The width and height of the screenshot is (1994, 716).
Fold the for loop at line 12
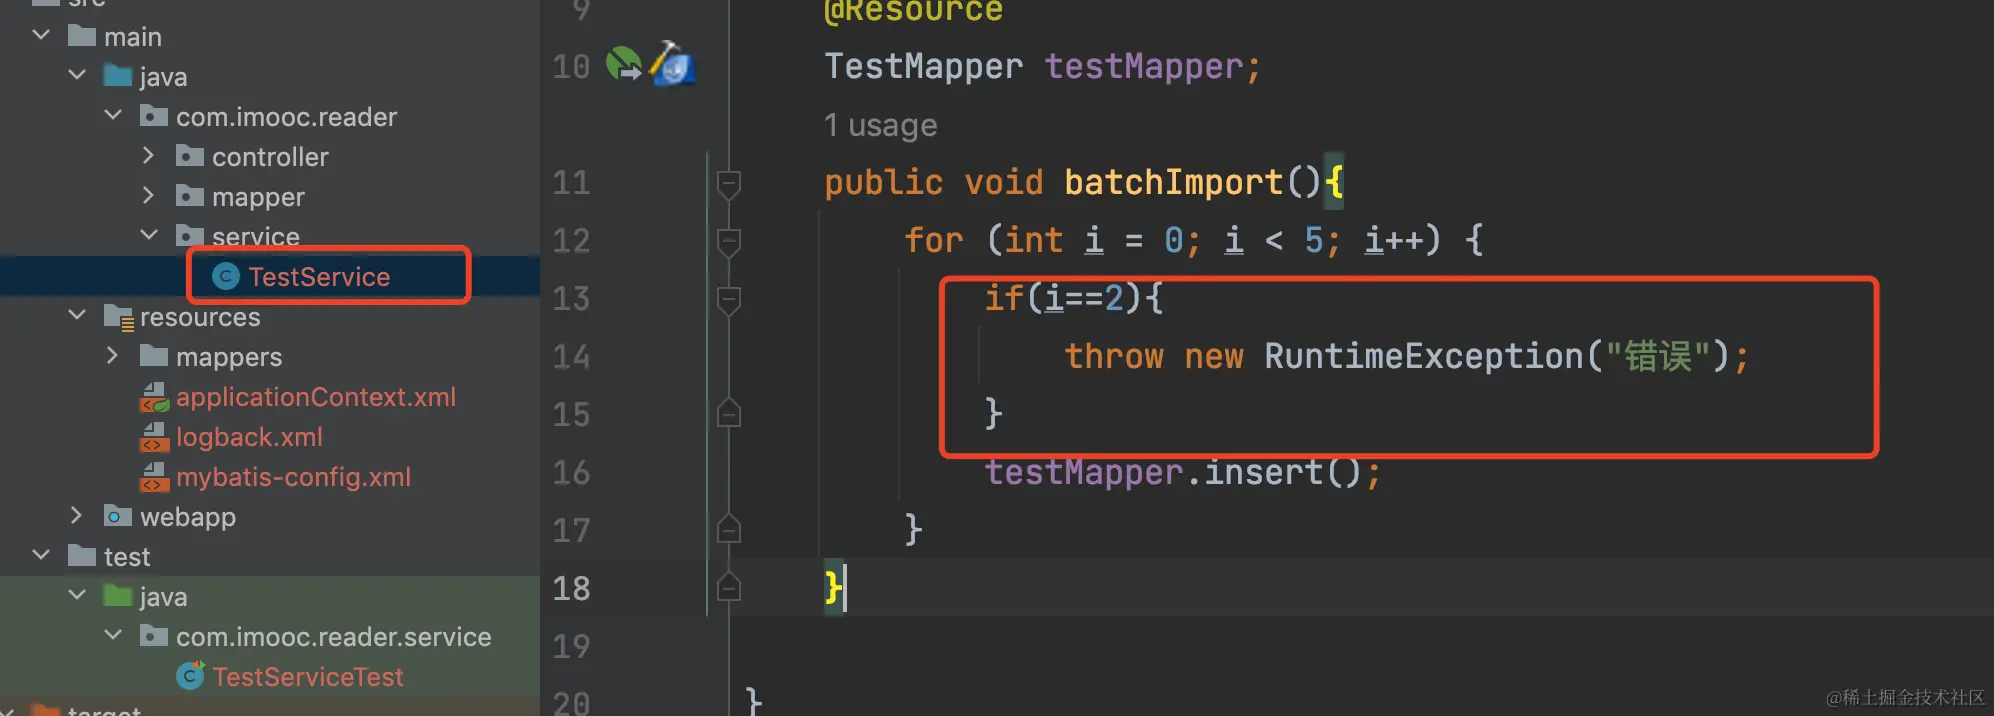click(x=729, y=242)
